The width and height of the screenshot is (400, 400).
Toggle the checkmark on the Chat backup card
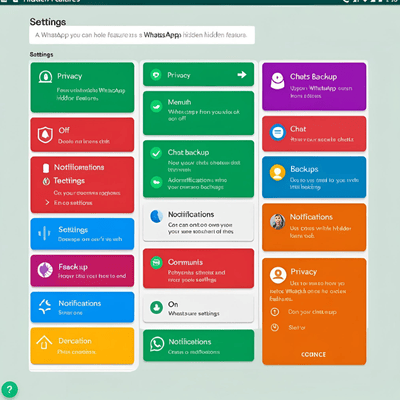point(156,153)
